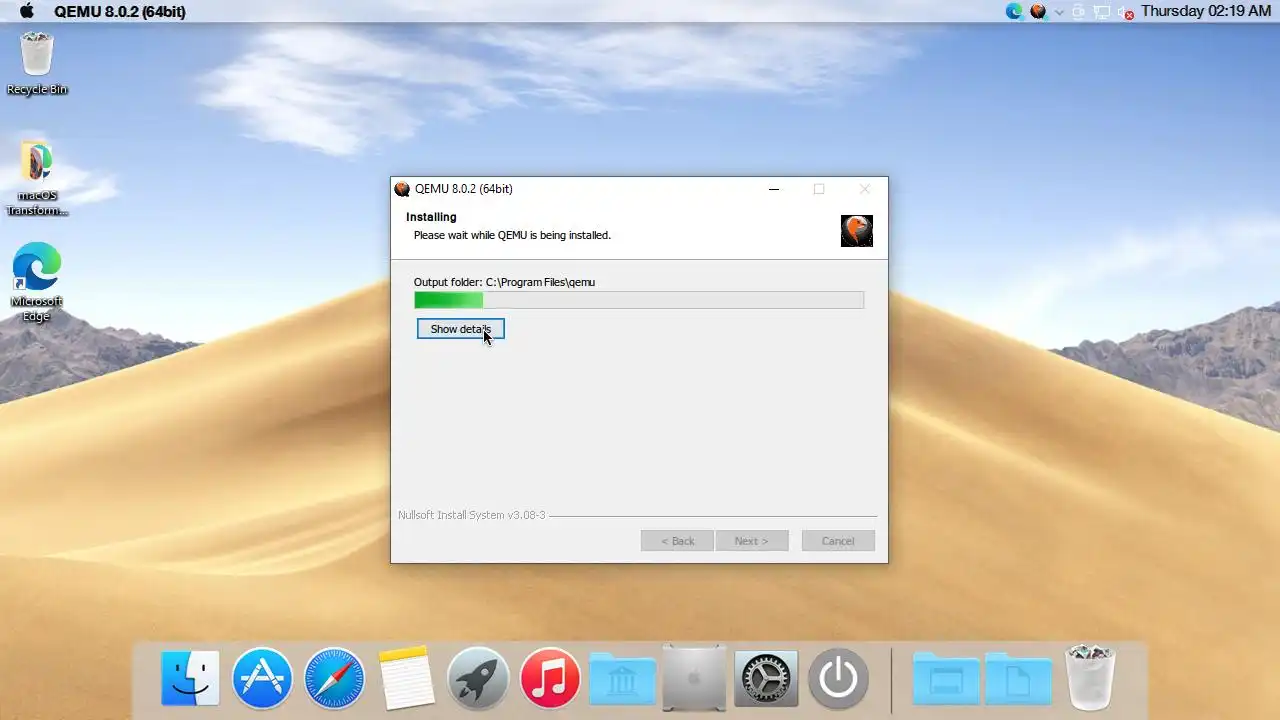Launch App Store from the dock

262,679
